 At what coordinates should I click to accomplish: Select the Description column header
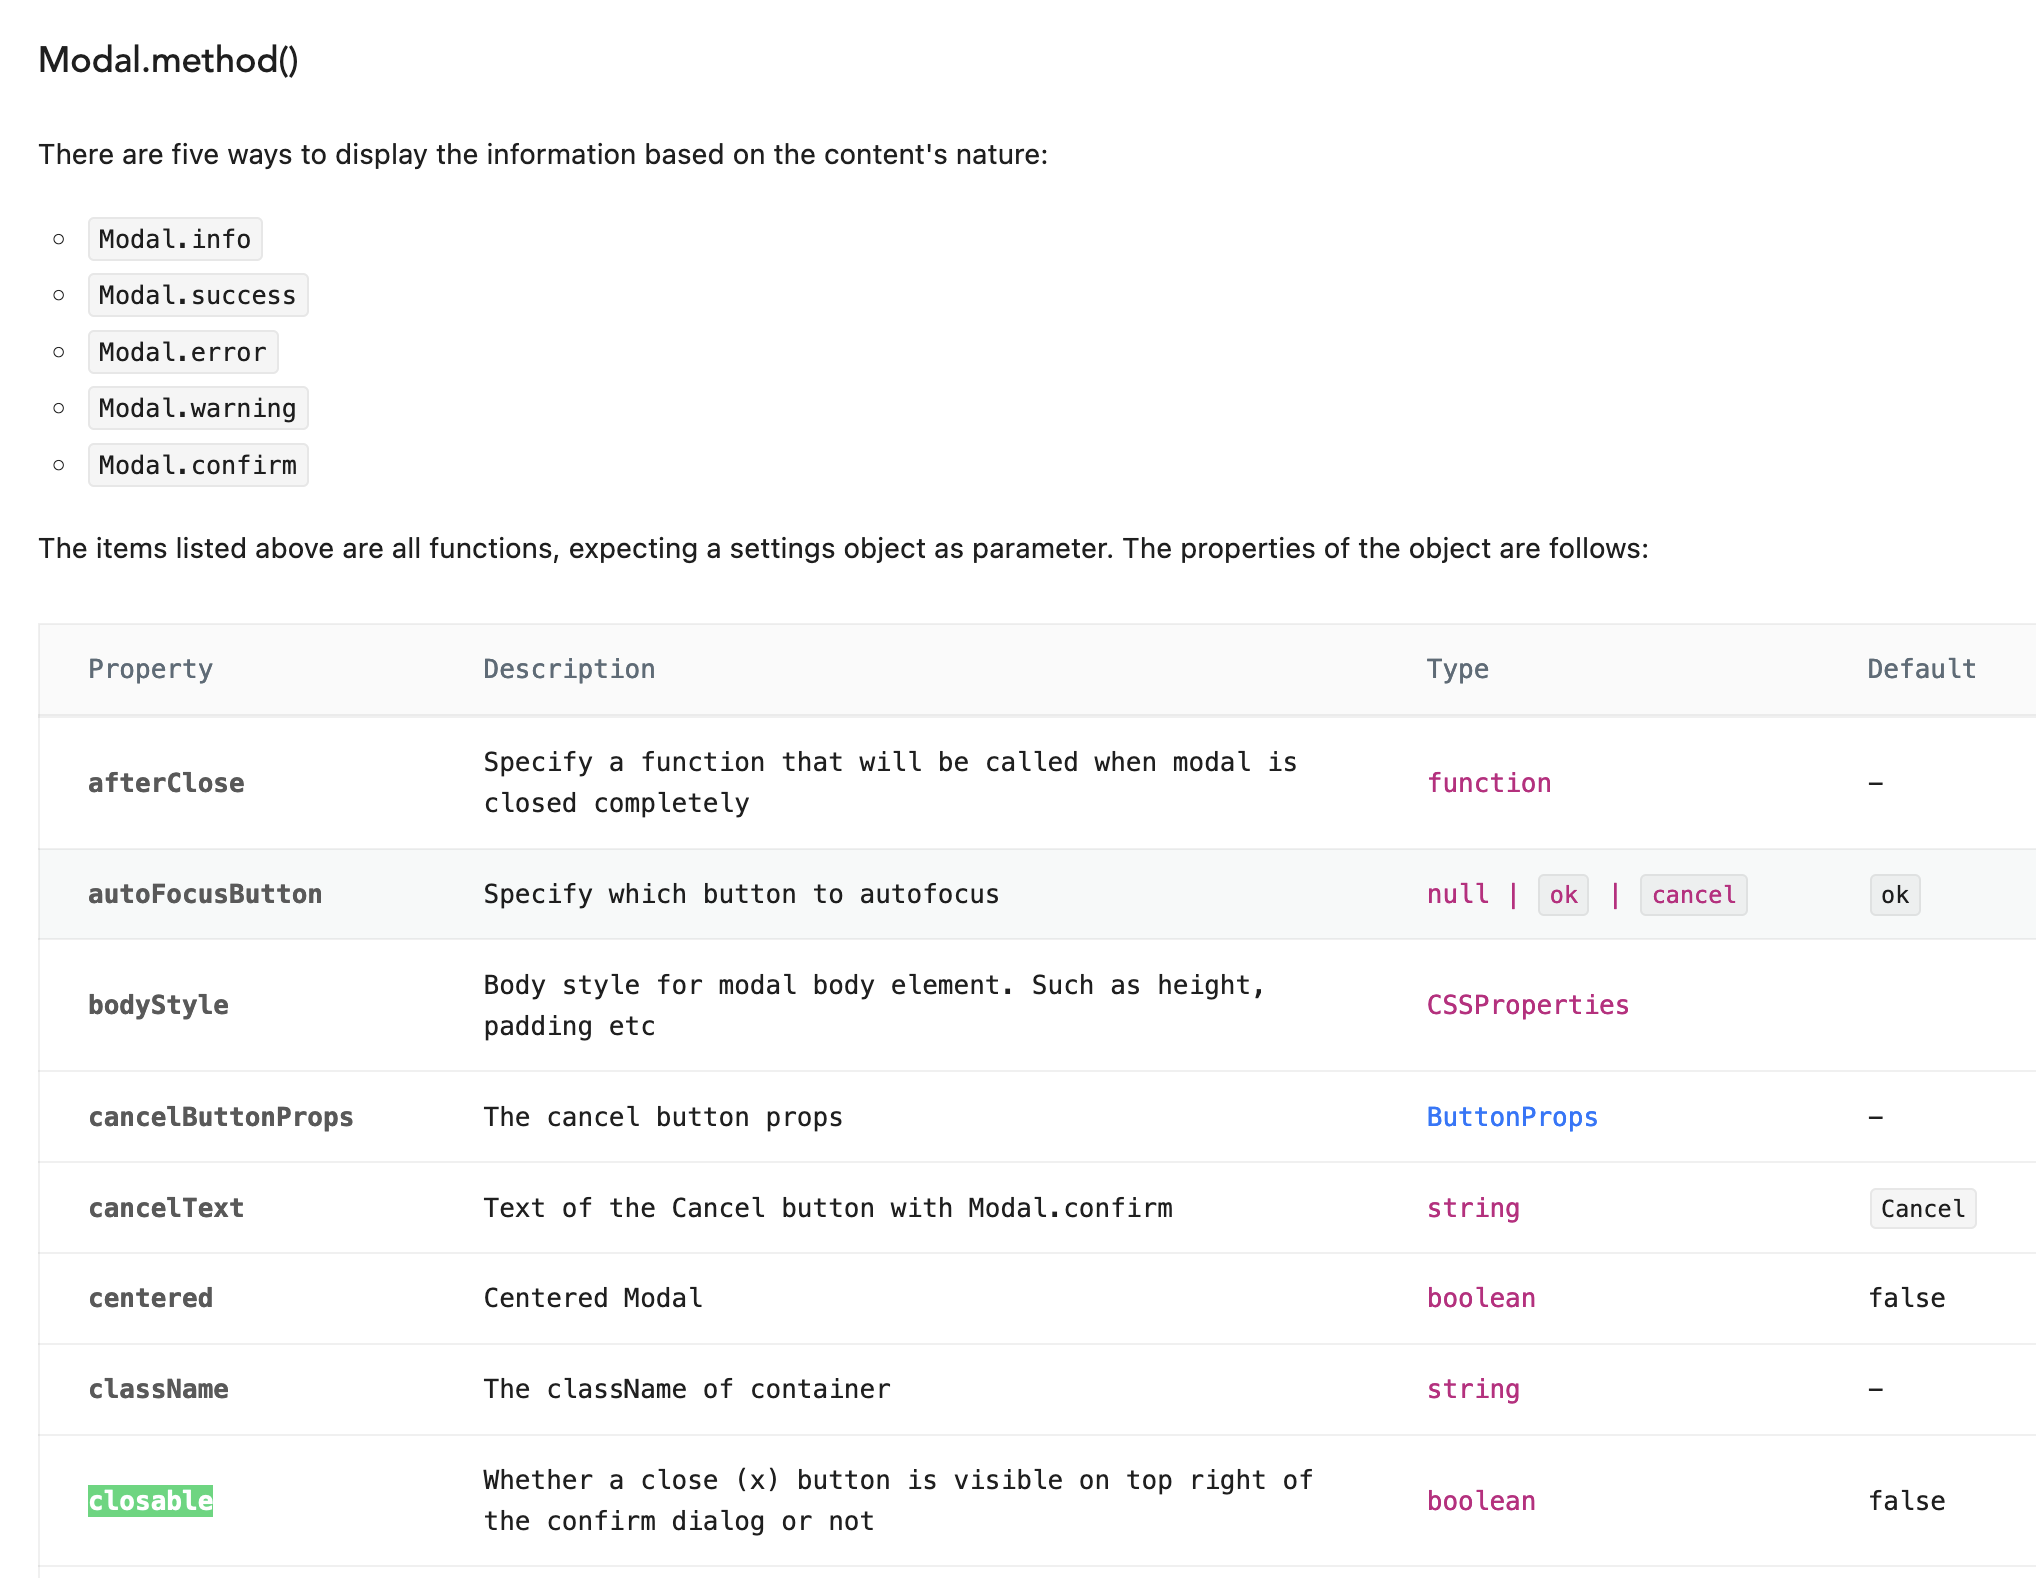(x=569, y=668)
